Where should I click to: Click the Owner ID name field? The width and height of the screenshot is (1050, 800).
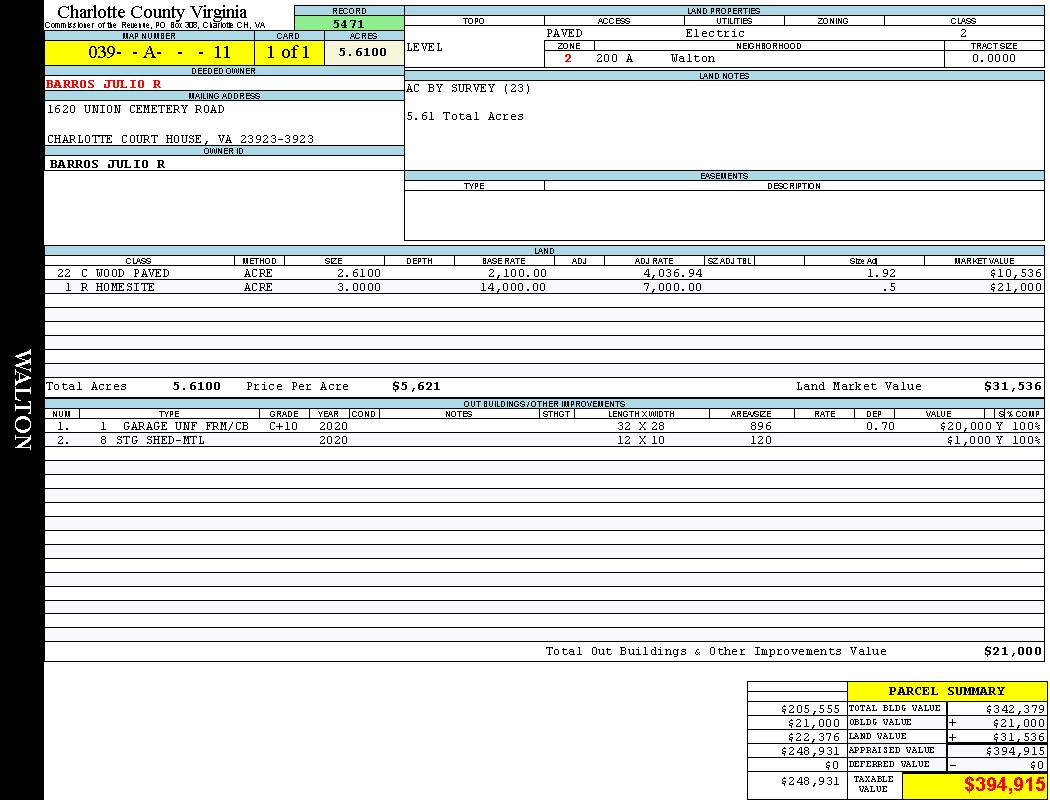click(107, 163)
